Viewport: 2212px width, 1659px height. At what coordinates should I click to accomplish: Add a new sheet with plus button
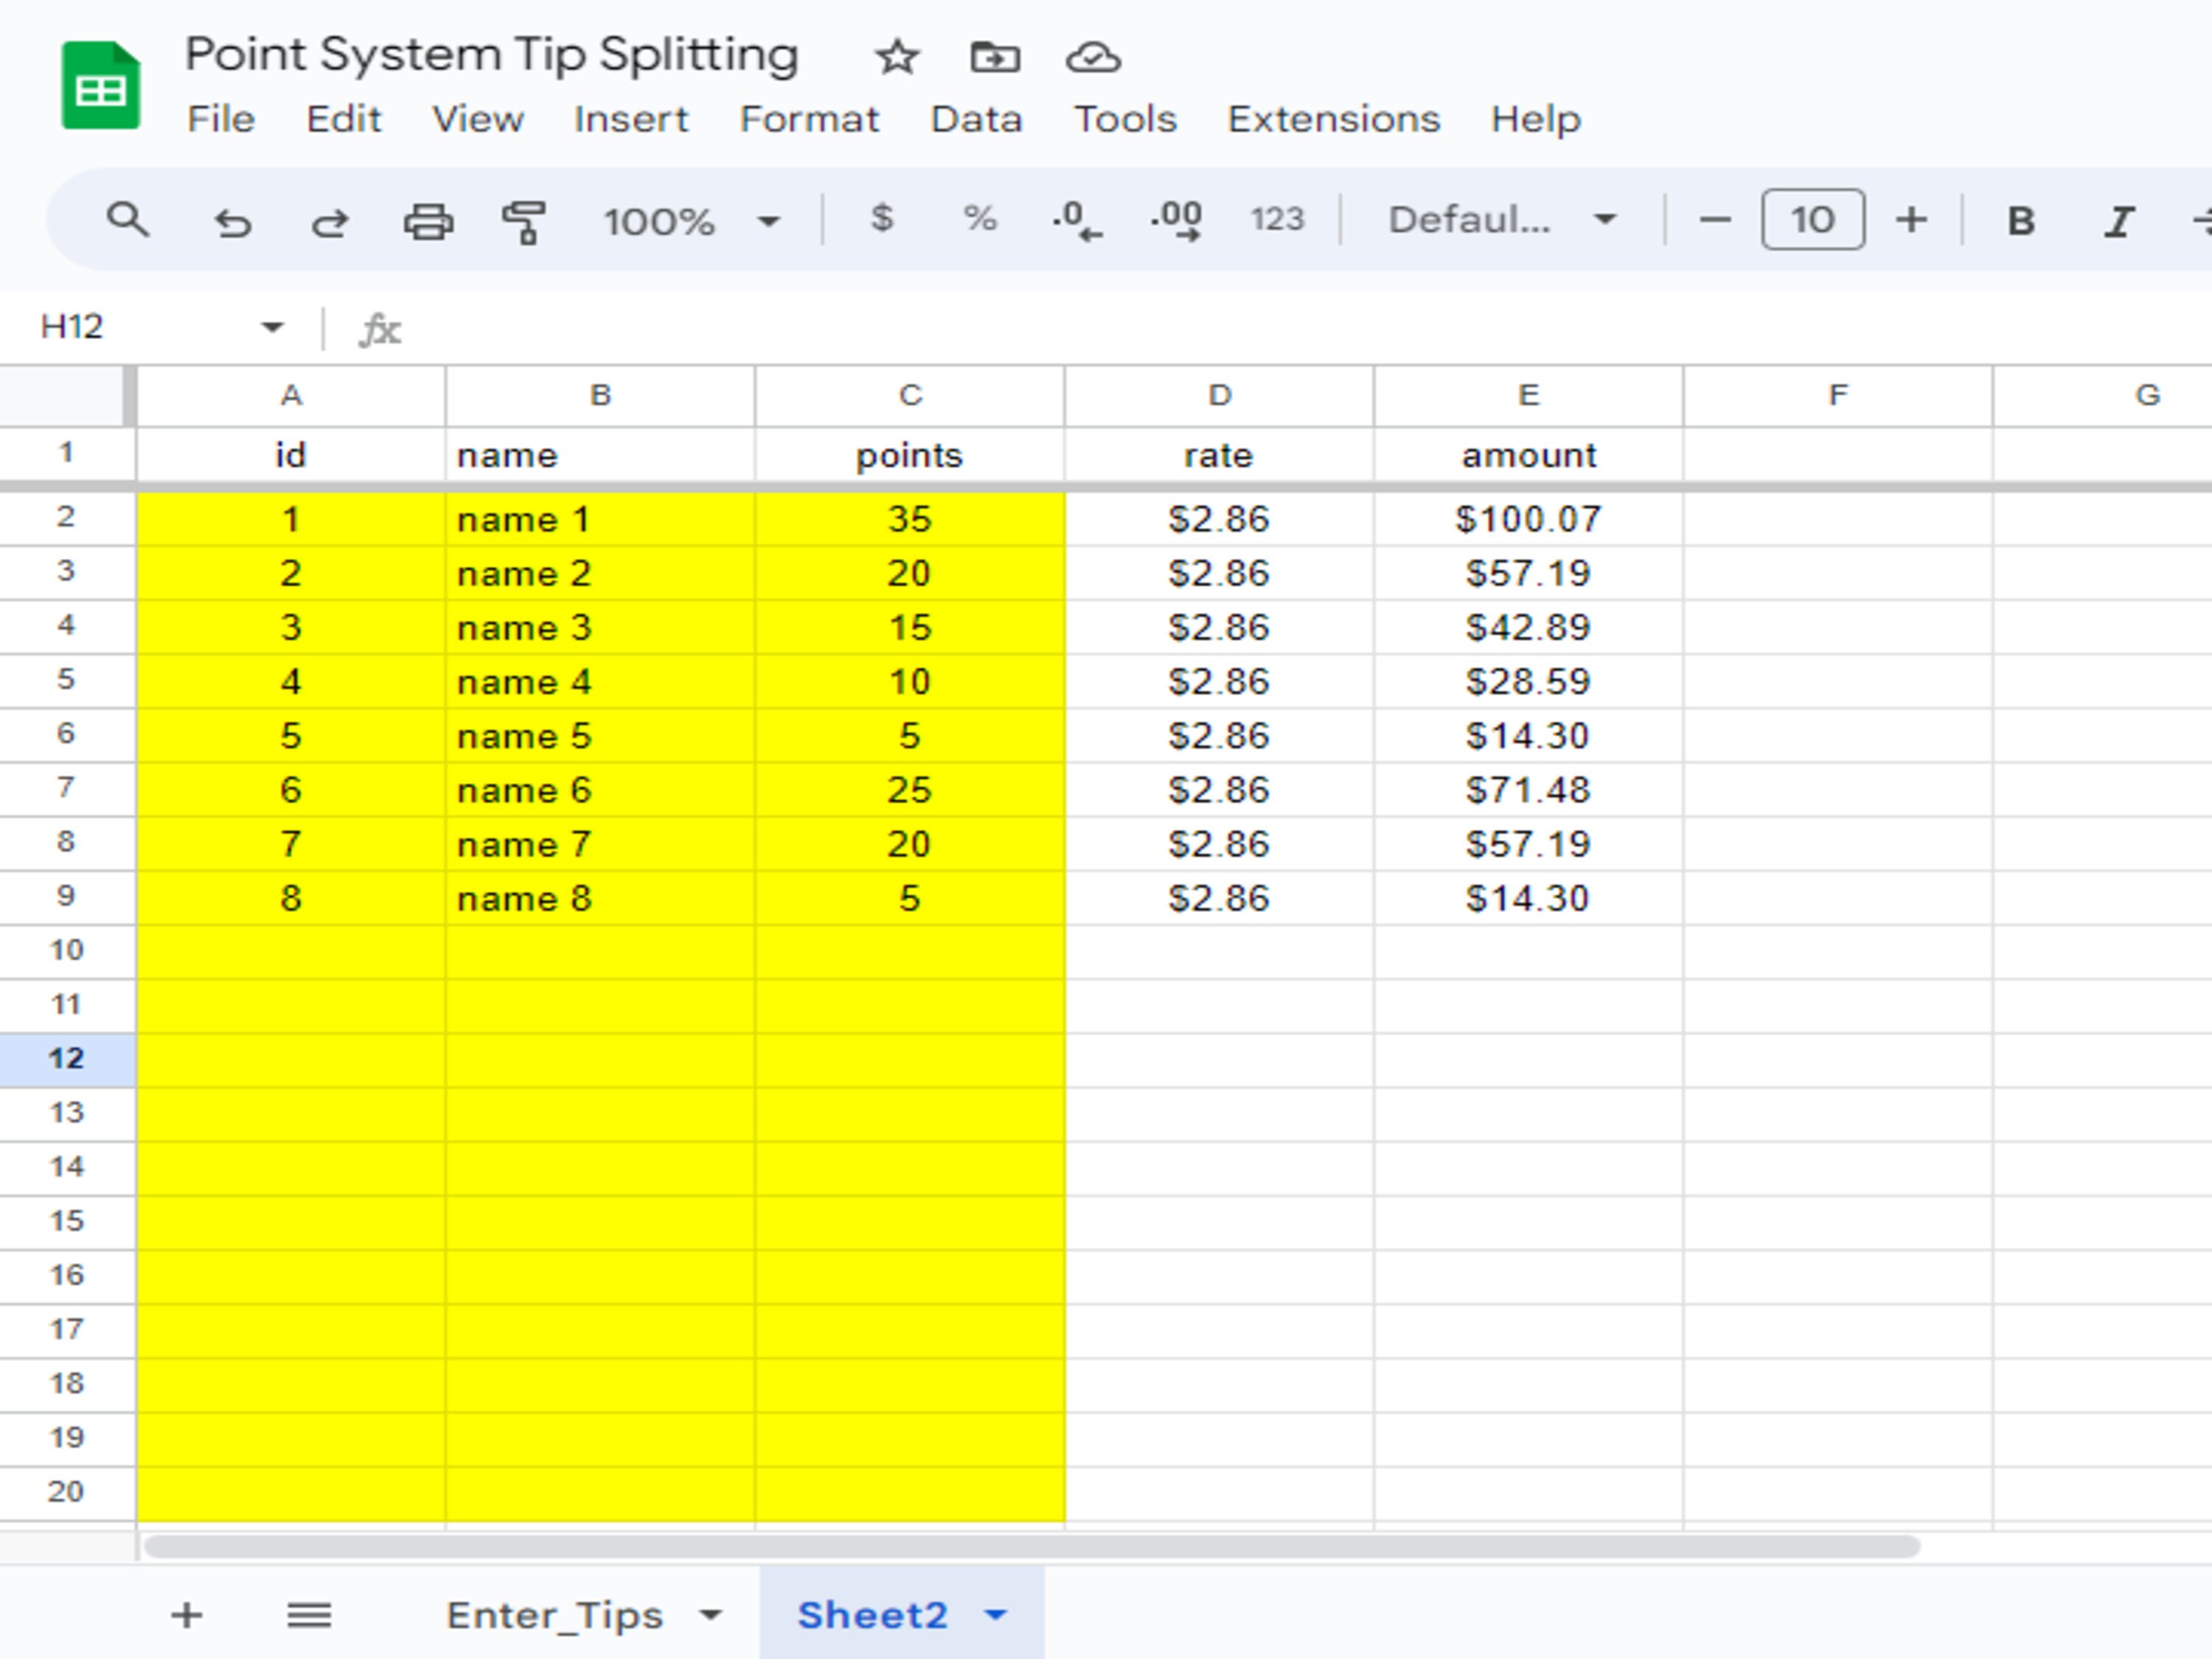pos(186,1614)
